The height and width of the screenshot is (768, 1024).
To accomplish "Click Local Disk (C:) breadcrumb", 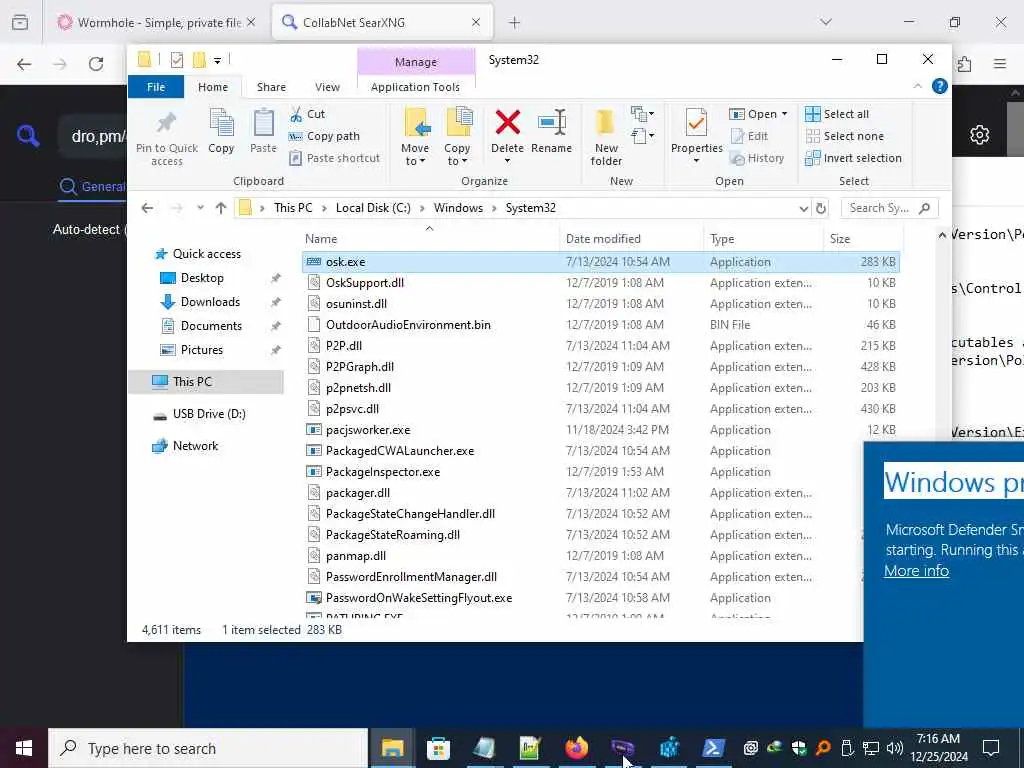I will (x=373, y=208).
